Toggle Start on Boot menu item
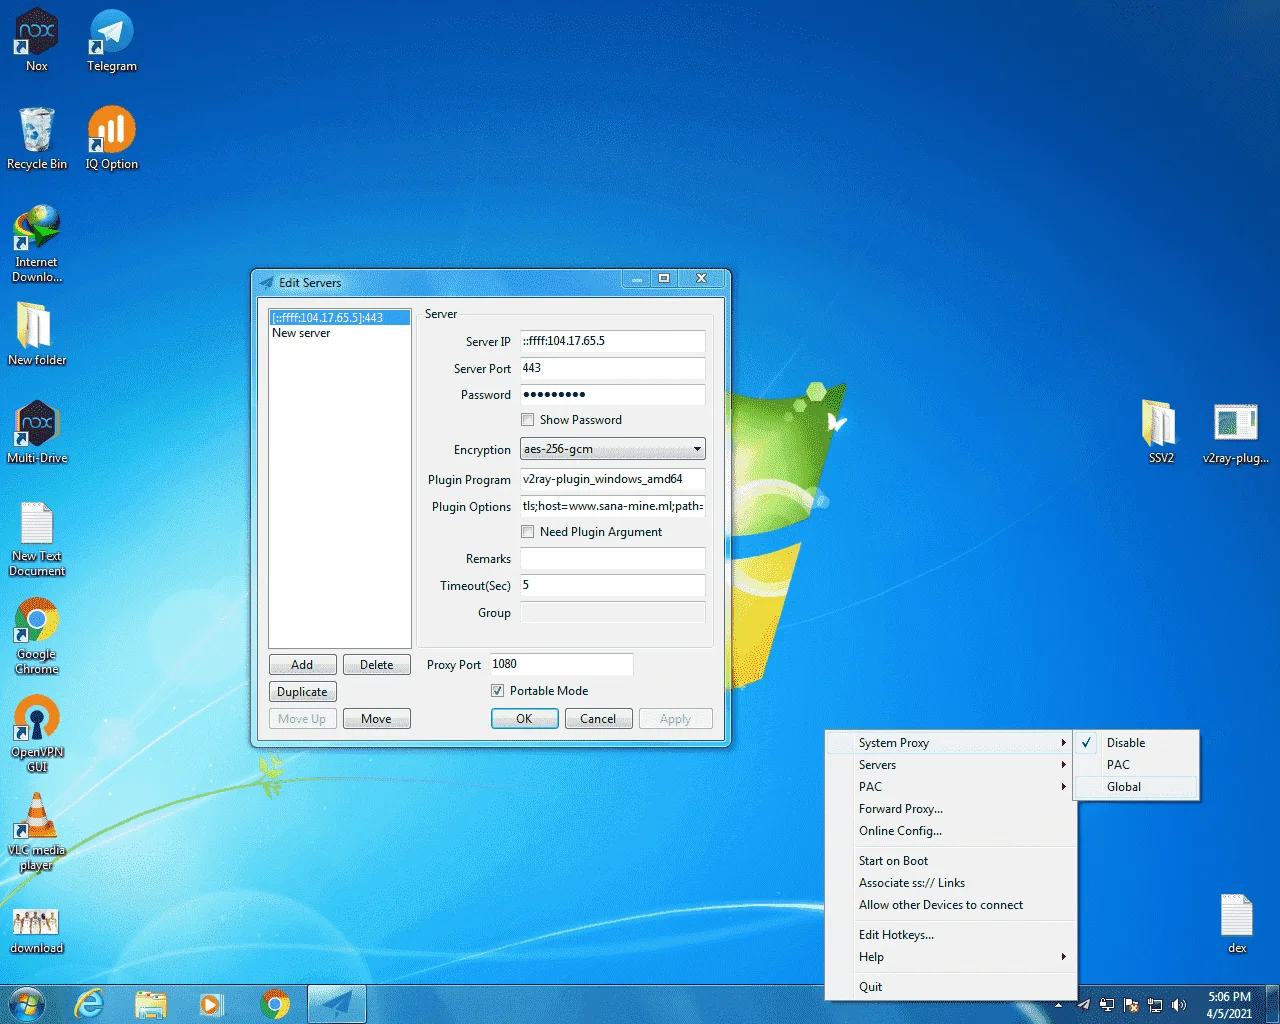The height and width of the screenshot is (1024, 1280). 951,861
